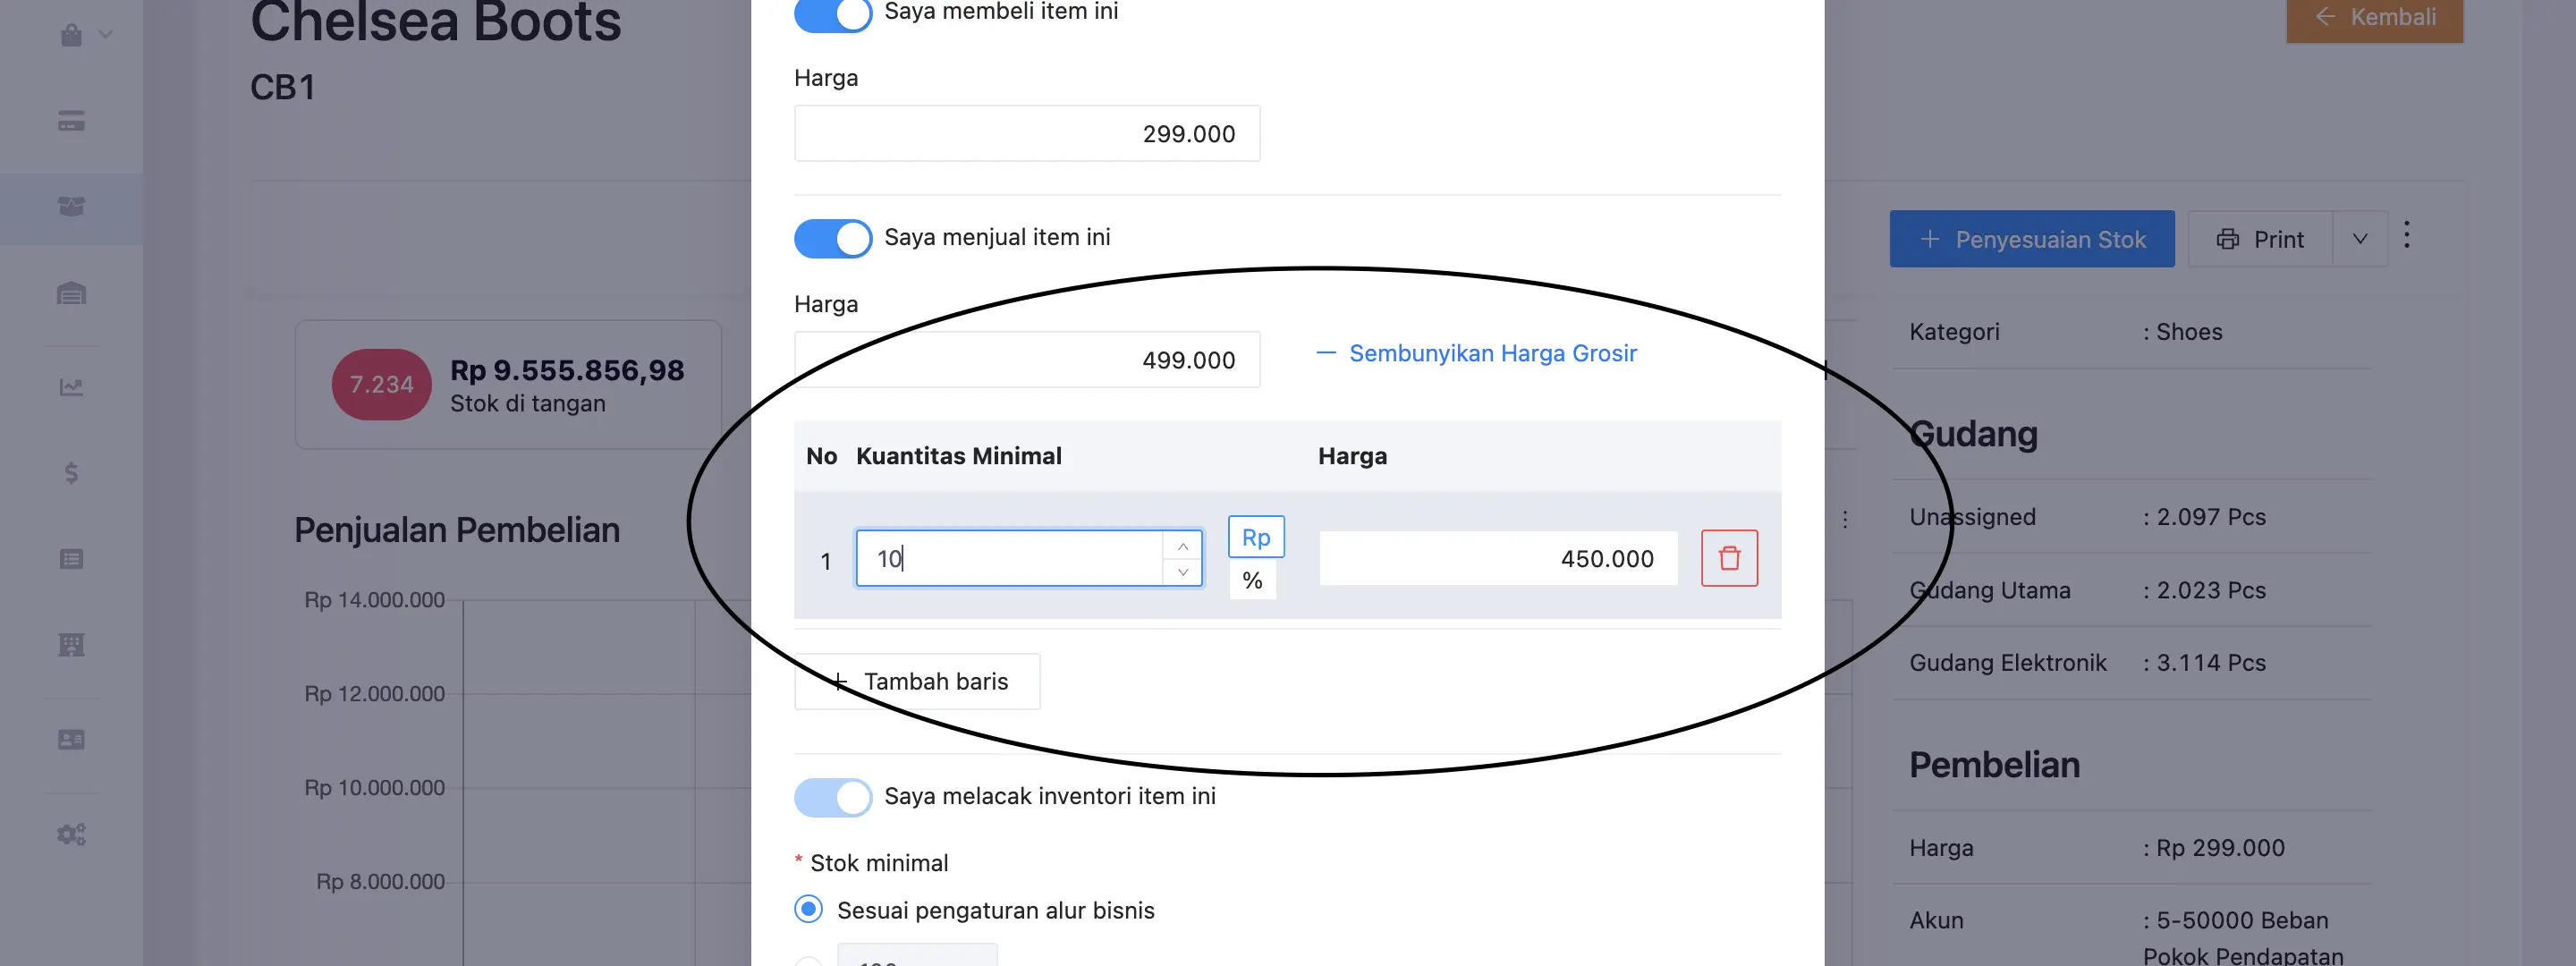The height and width of the screenshot is (966, 2576).
Task: Click Pembelian Harga 'Rp 299.000' value
Action: [x=2220, y=848]
